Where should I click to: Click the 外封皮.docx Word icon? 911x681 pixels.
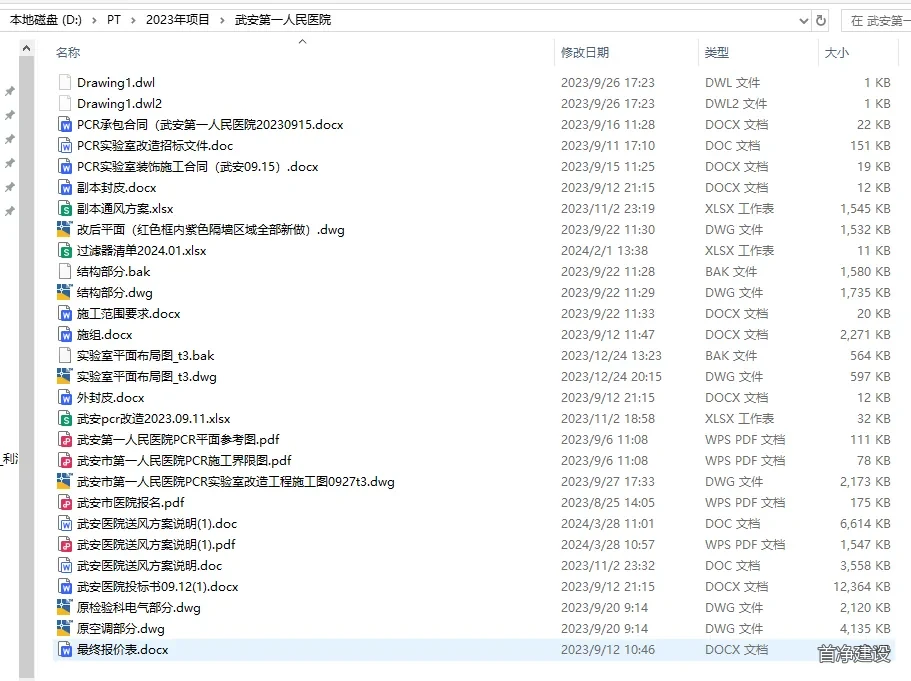[x=65, y=397]
